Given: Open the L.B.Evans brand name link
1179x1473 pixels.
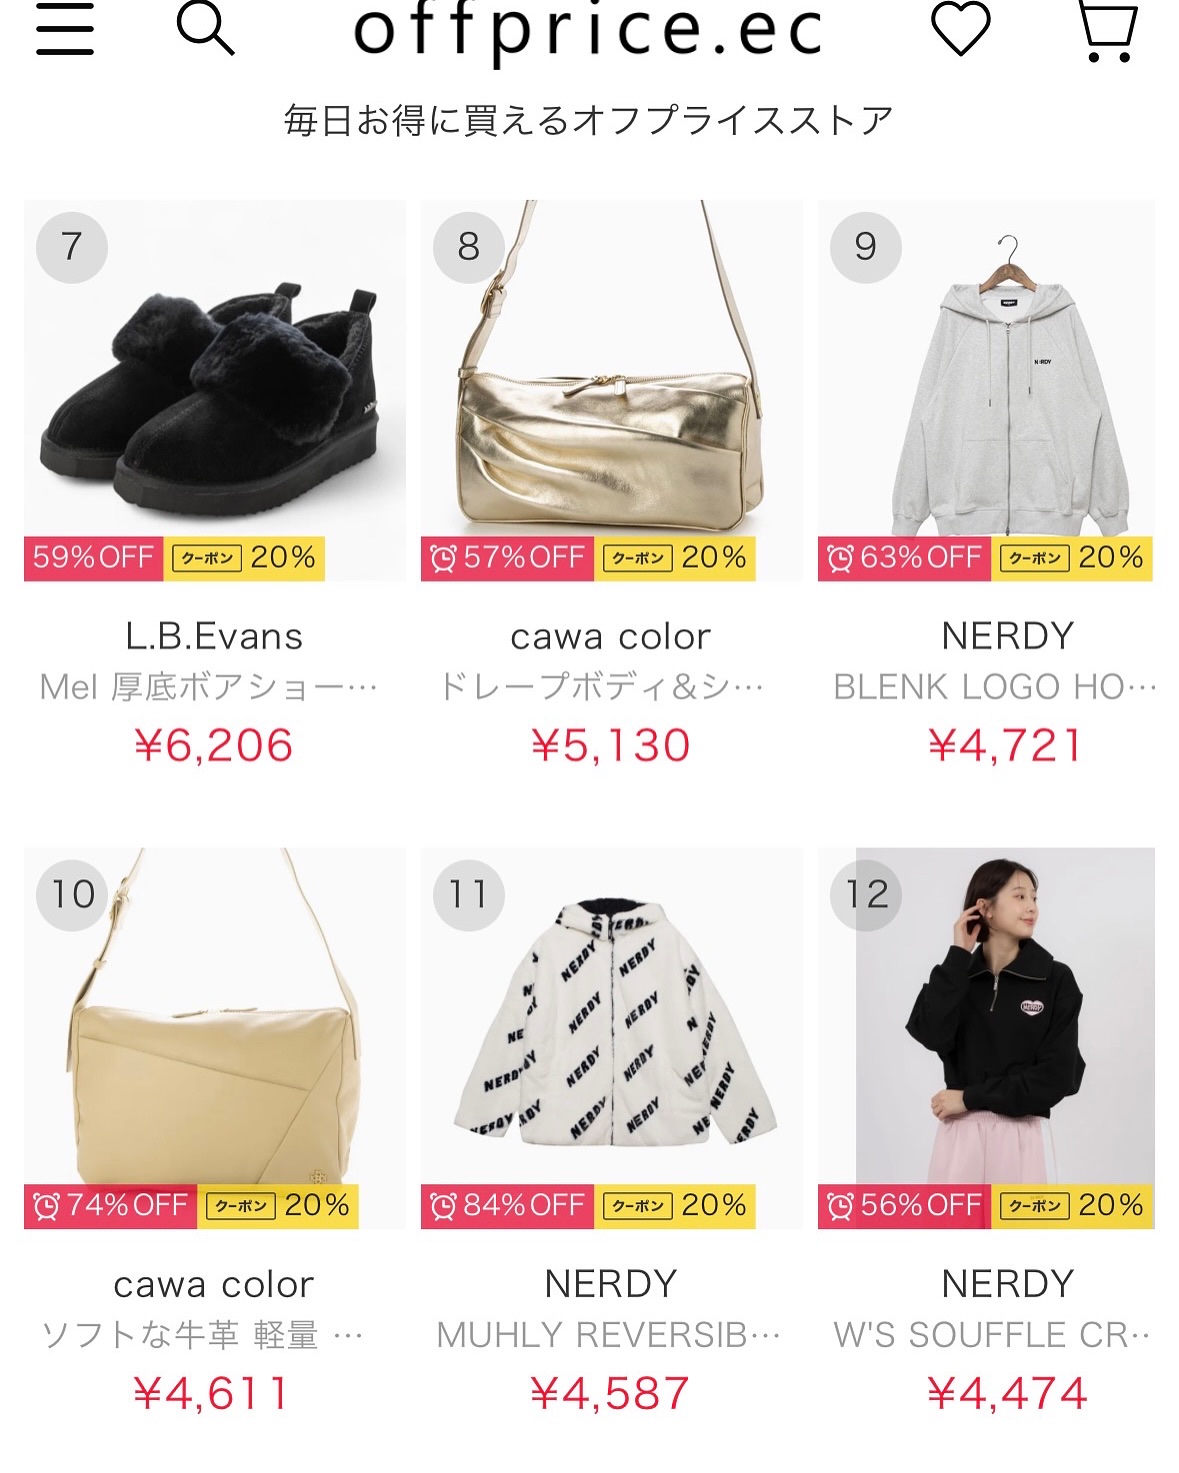Looking at the screenshot, I should pyautogui.click(x=215, y=636).
